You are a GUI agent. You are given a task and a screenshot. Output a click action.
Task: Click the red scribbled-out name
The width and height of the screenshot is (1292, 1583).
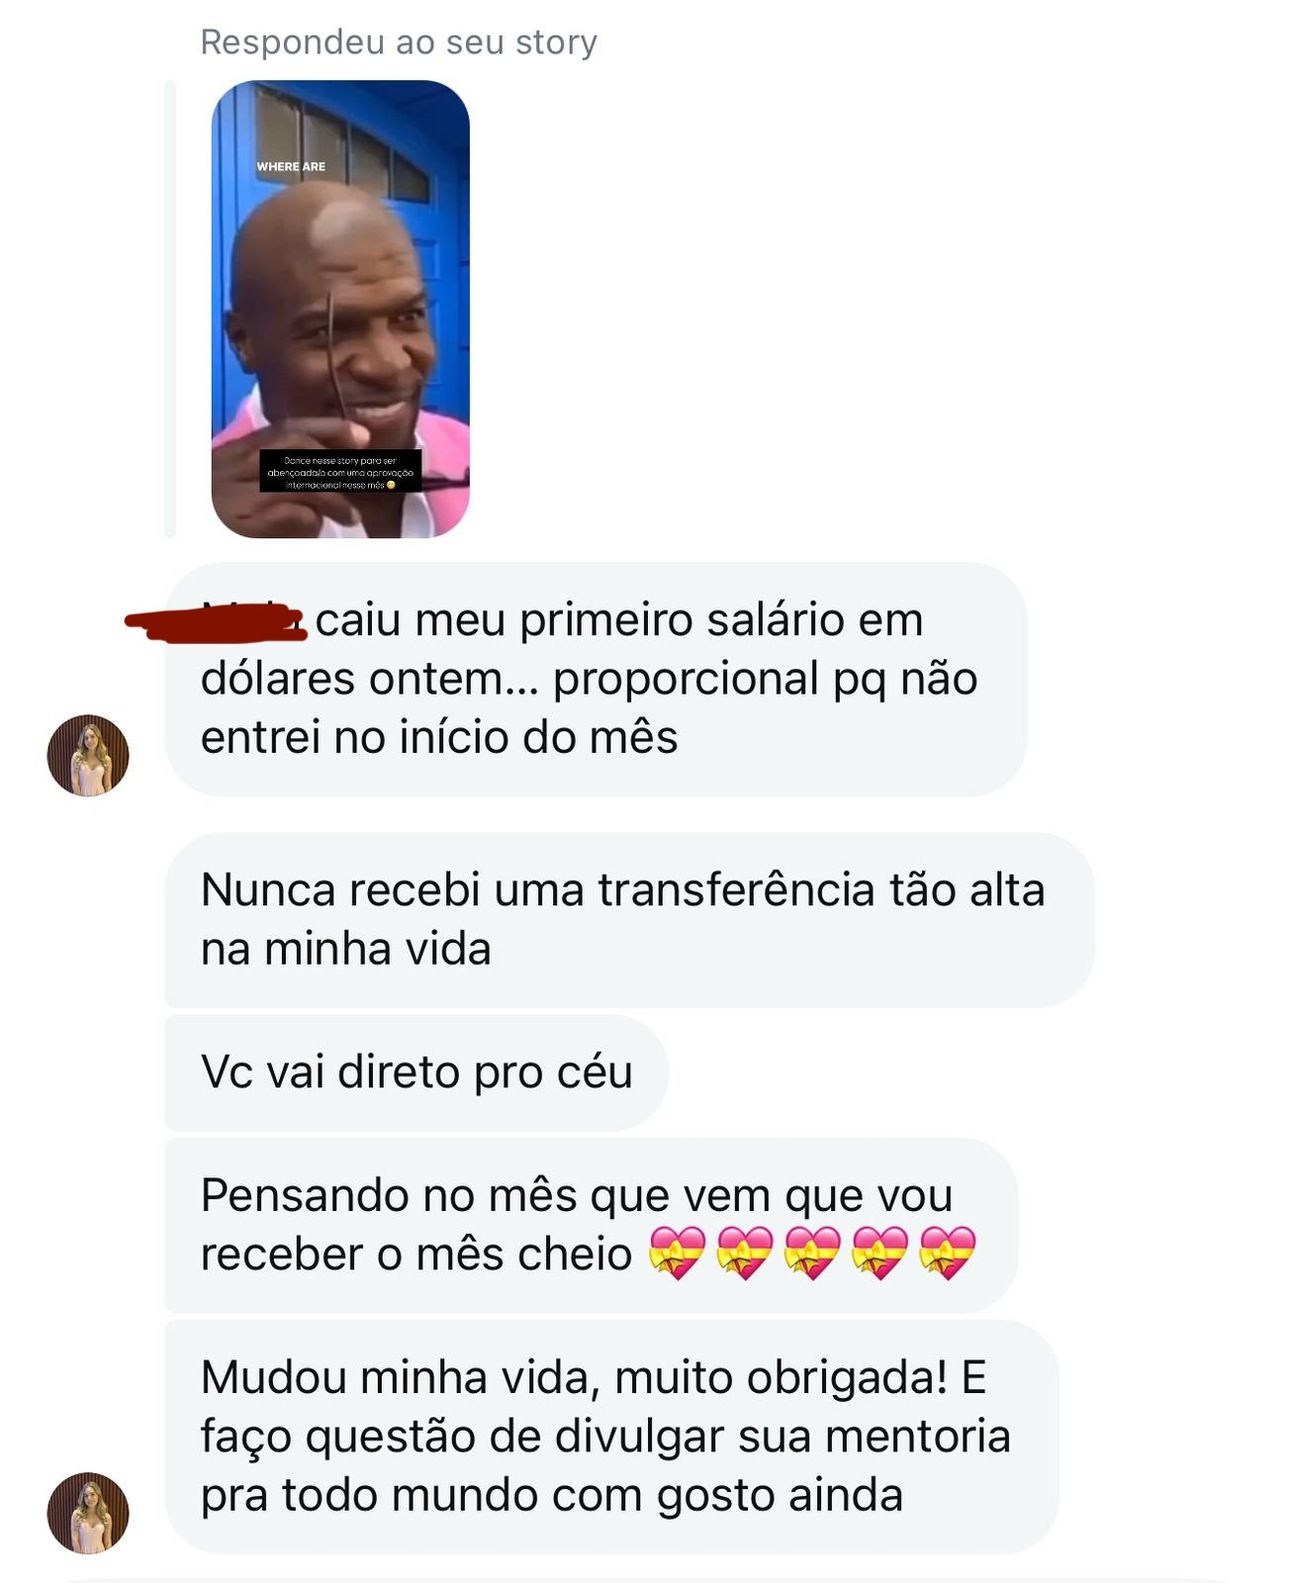tap(215, 621)
